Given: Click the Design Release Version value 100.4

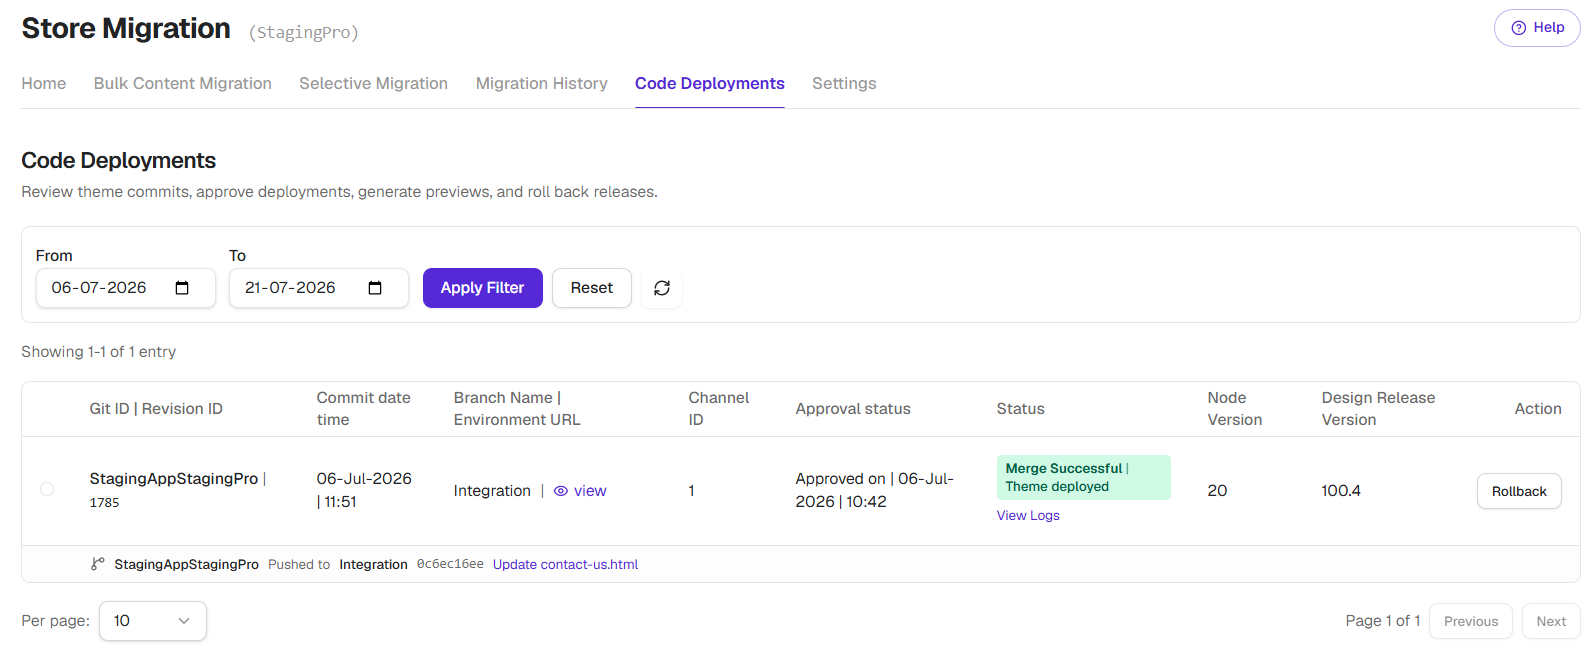Looking at the screenshot, I should [x=1341, y=491].
